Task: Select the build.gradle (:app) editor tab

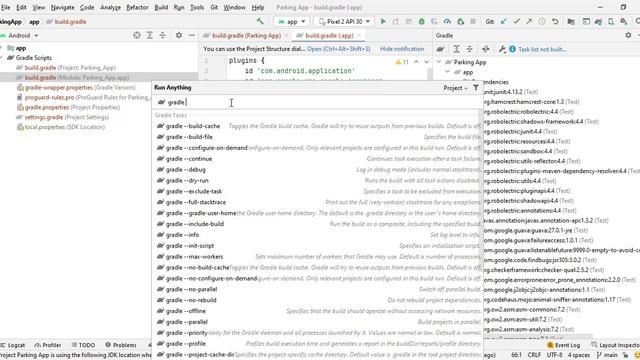Action: click(329, 36)
